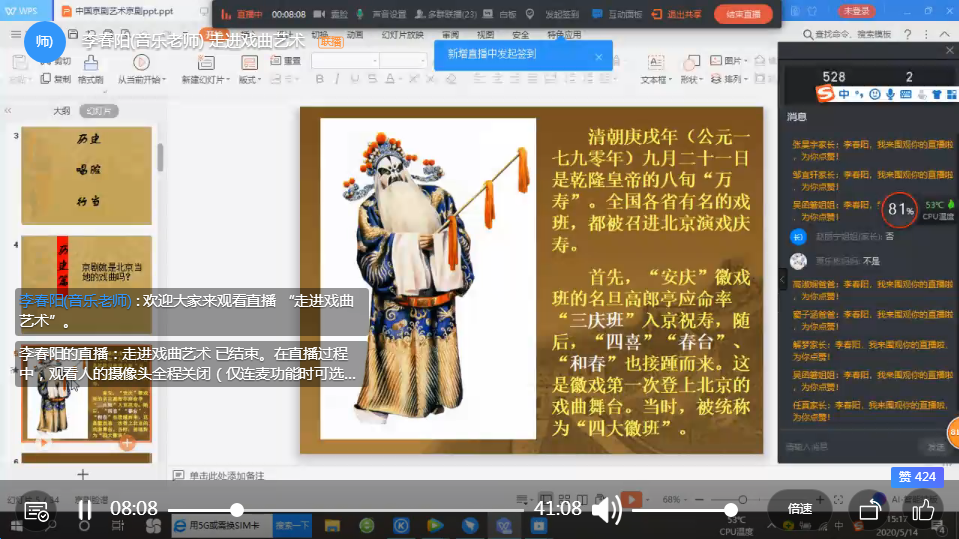Open the 视图 view tab
This screenshot has height=539, width=959.
[x=485, y=35]
